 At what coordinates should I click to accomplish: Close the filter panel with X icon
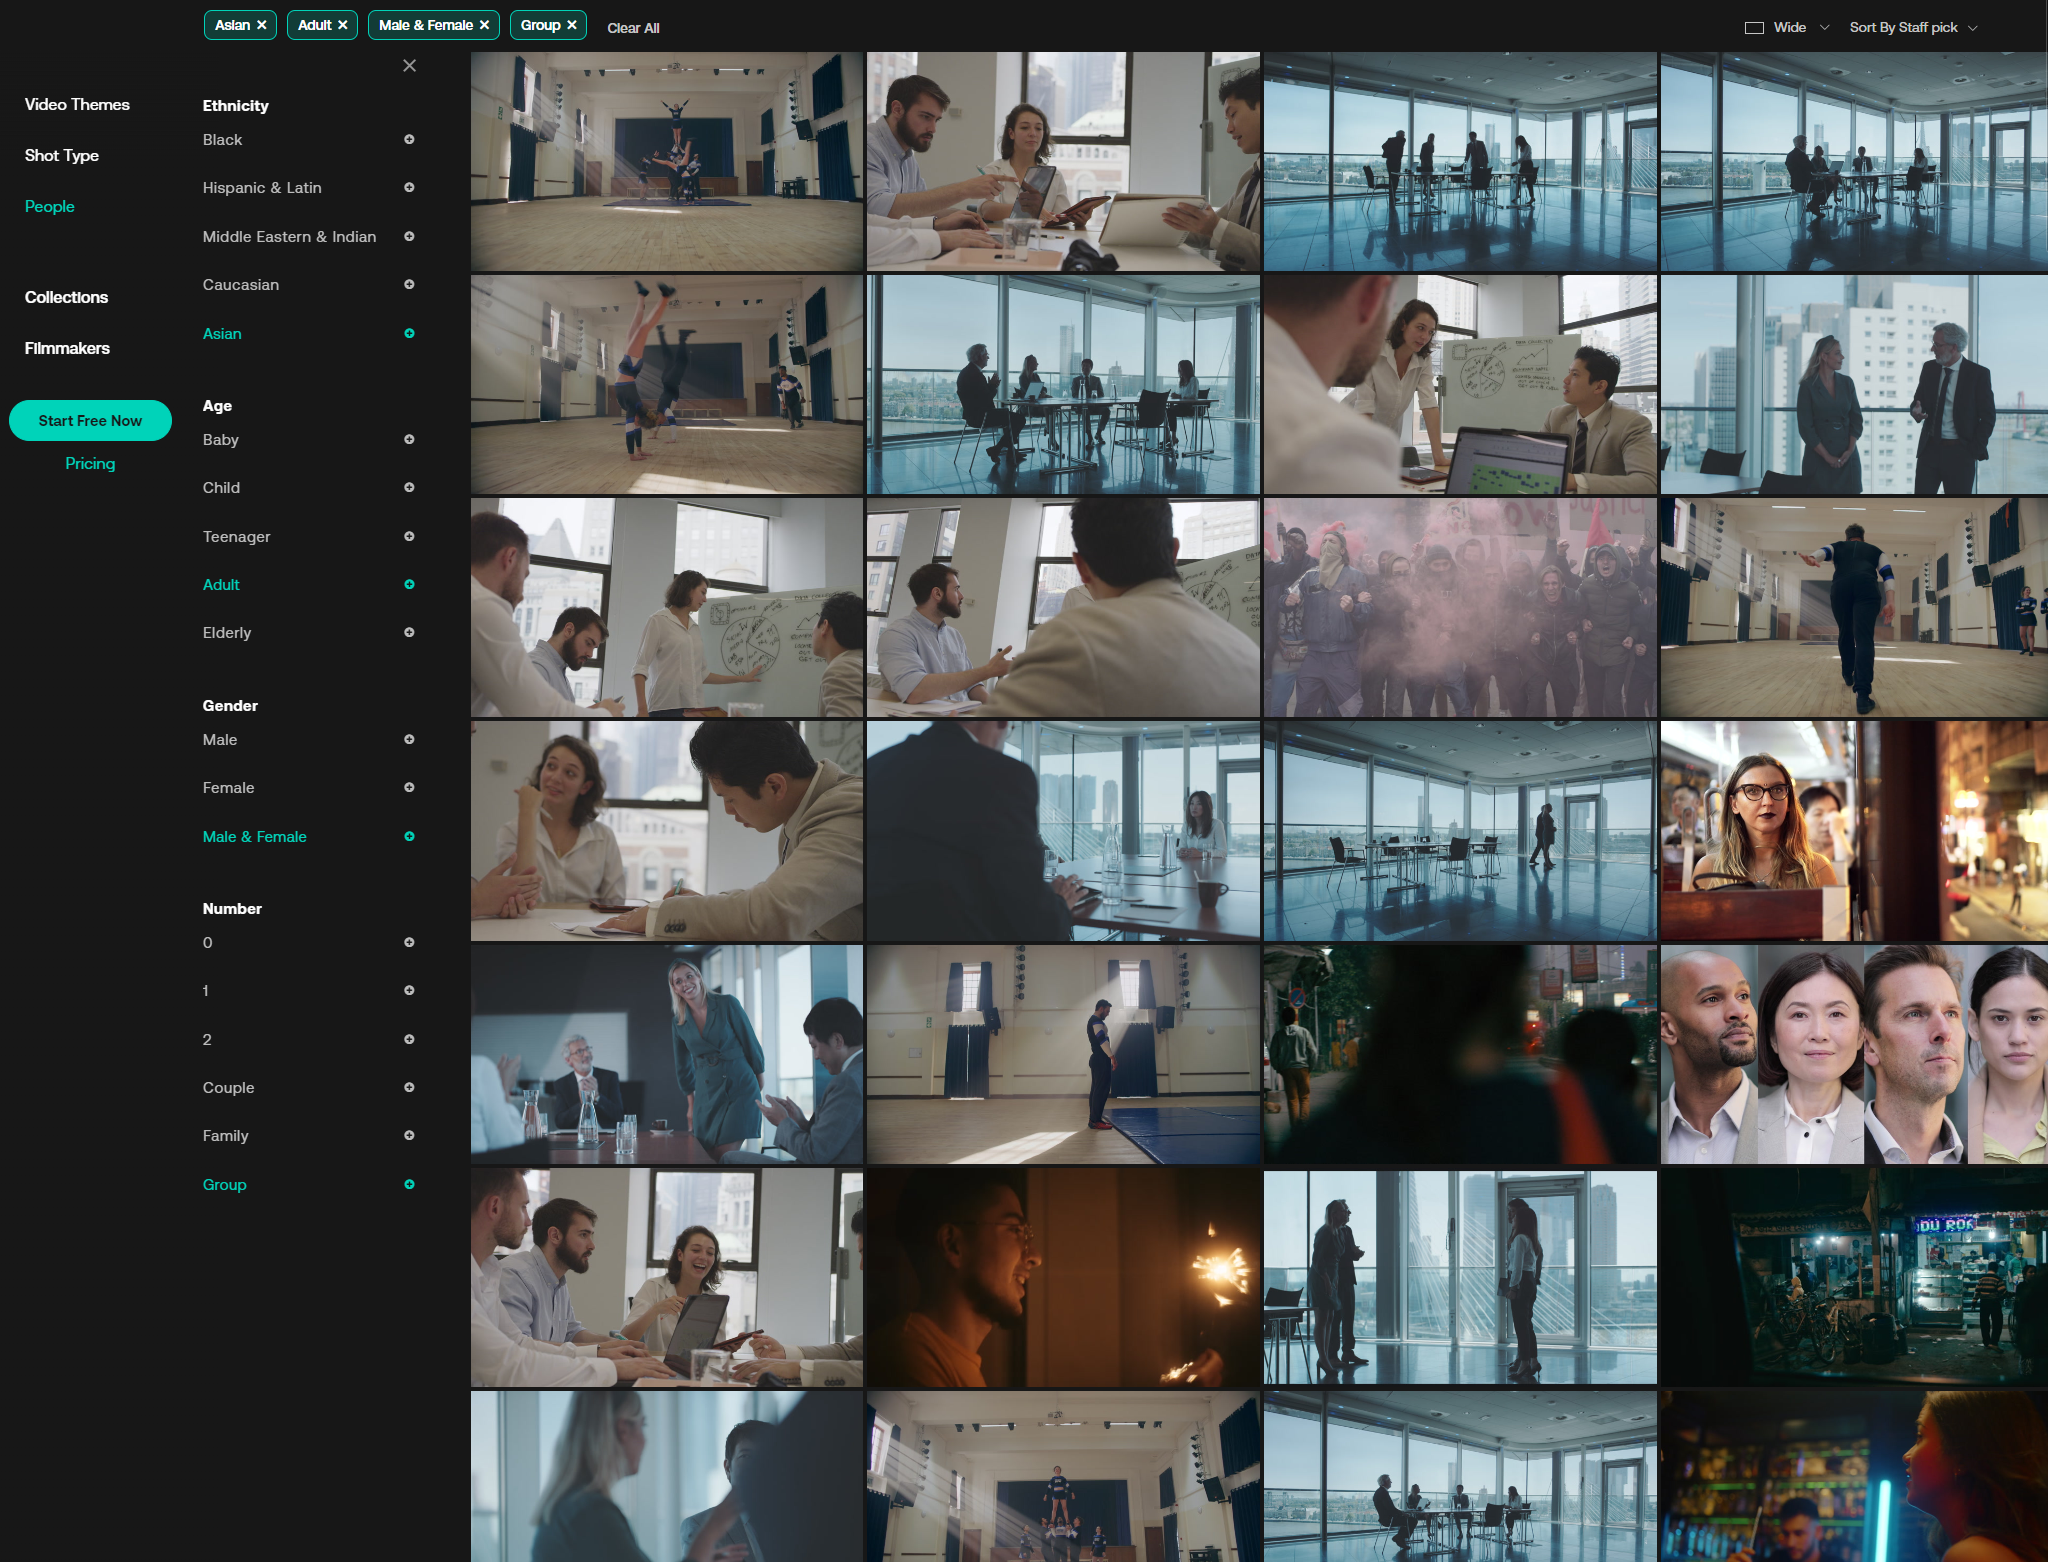(x=409, y=66)
